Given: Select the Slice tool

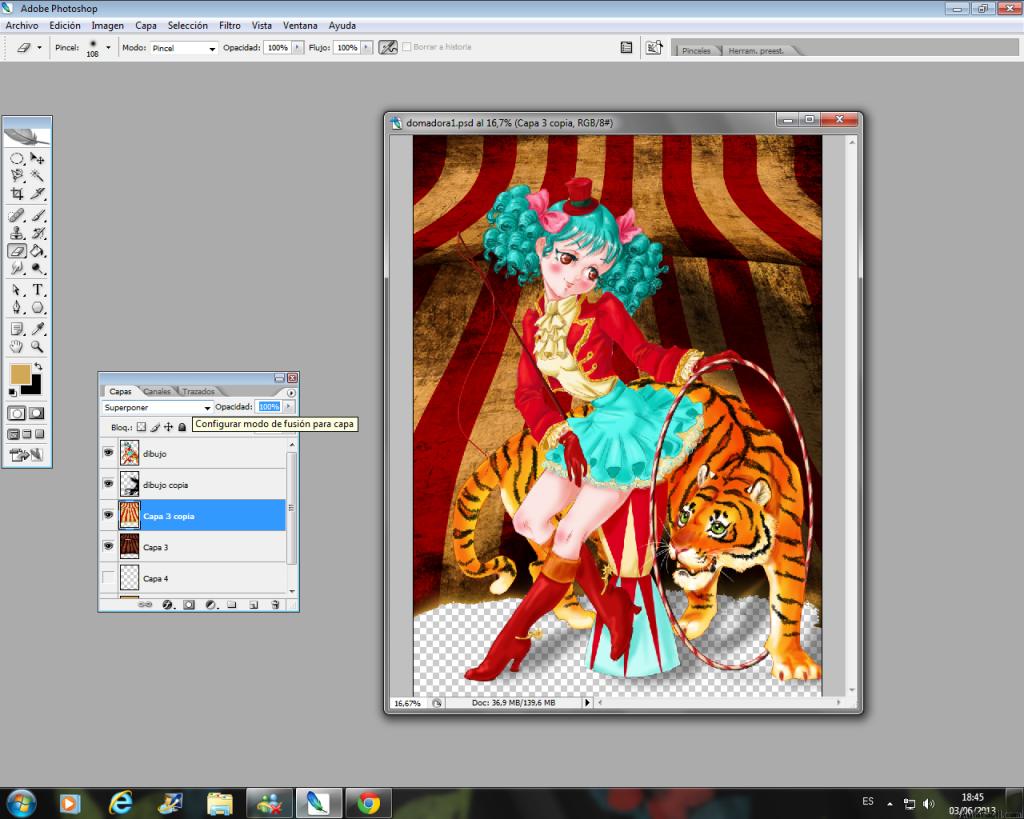Looking at the screenshot, I should coord(37,193).
